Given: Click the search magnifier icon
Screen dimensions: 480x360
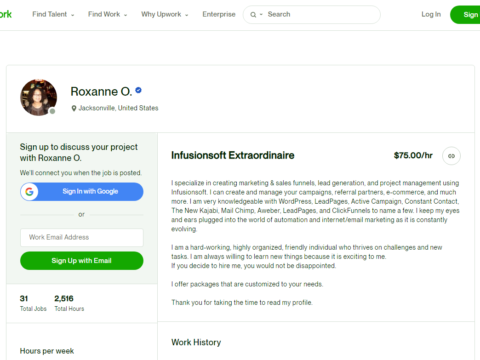Looking at the screenshot, I should pos(253,15).
